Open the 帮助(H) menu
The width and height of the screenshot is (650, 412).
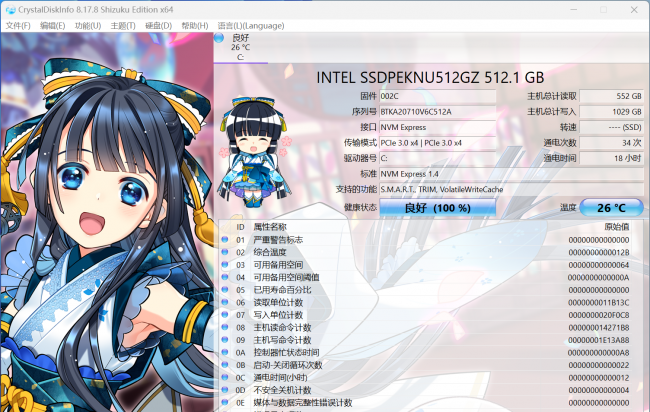(194, 26)
